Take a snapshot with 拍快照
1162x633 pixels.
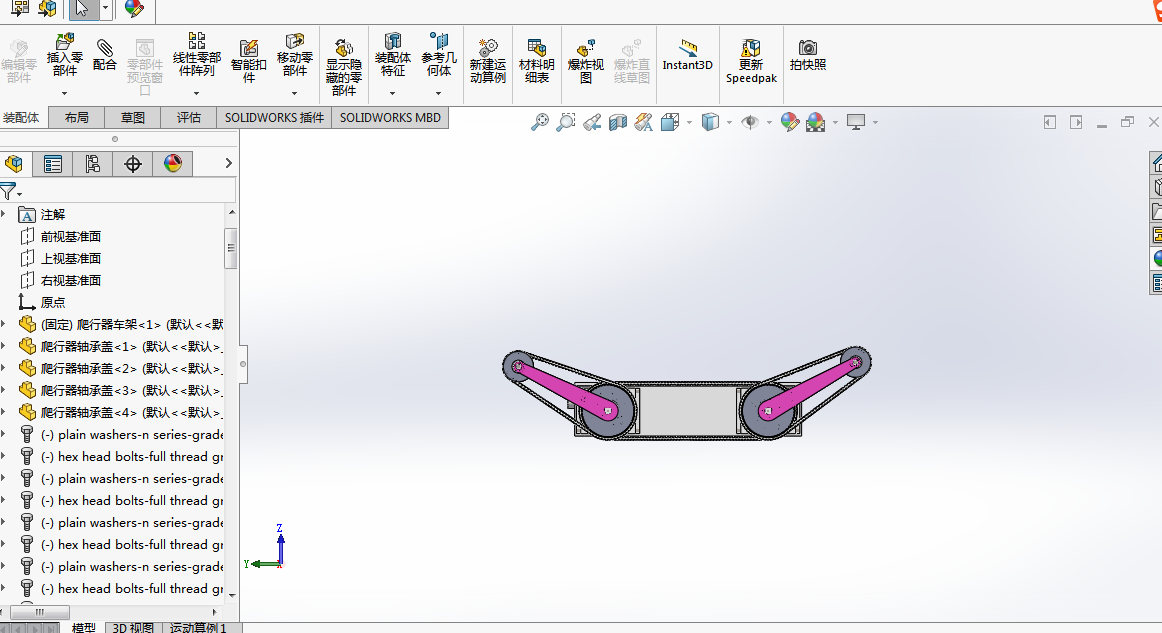(808, 55)
